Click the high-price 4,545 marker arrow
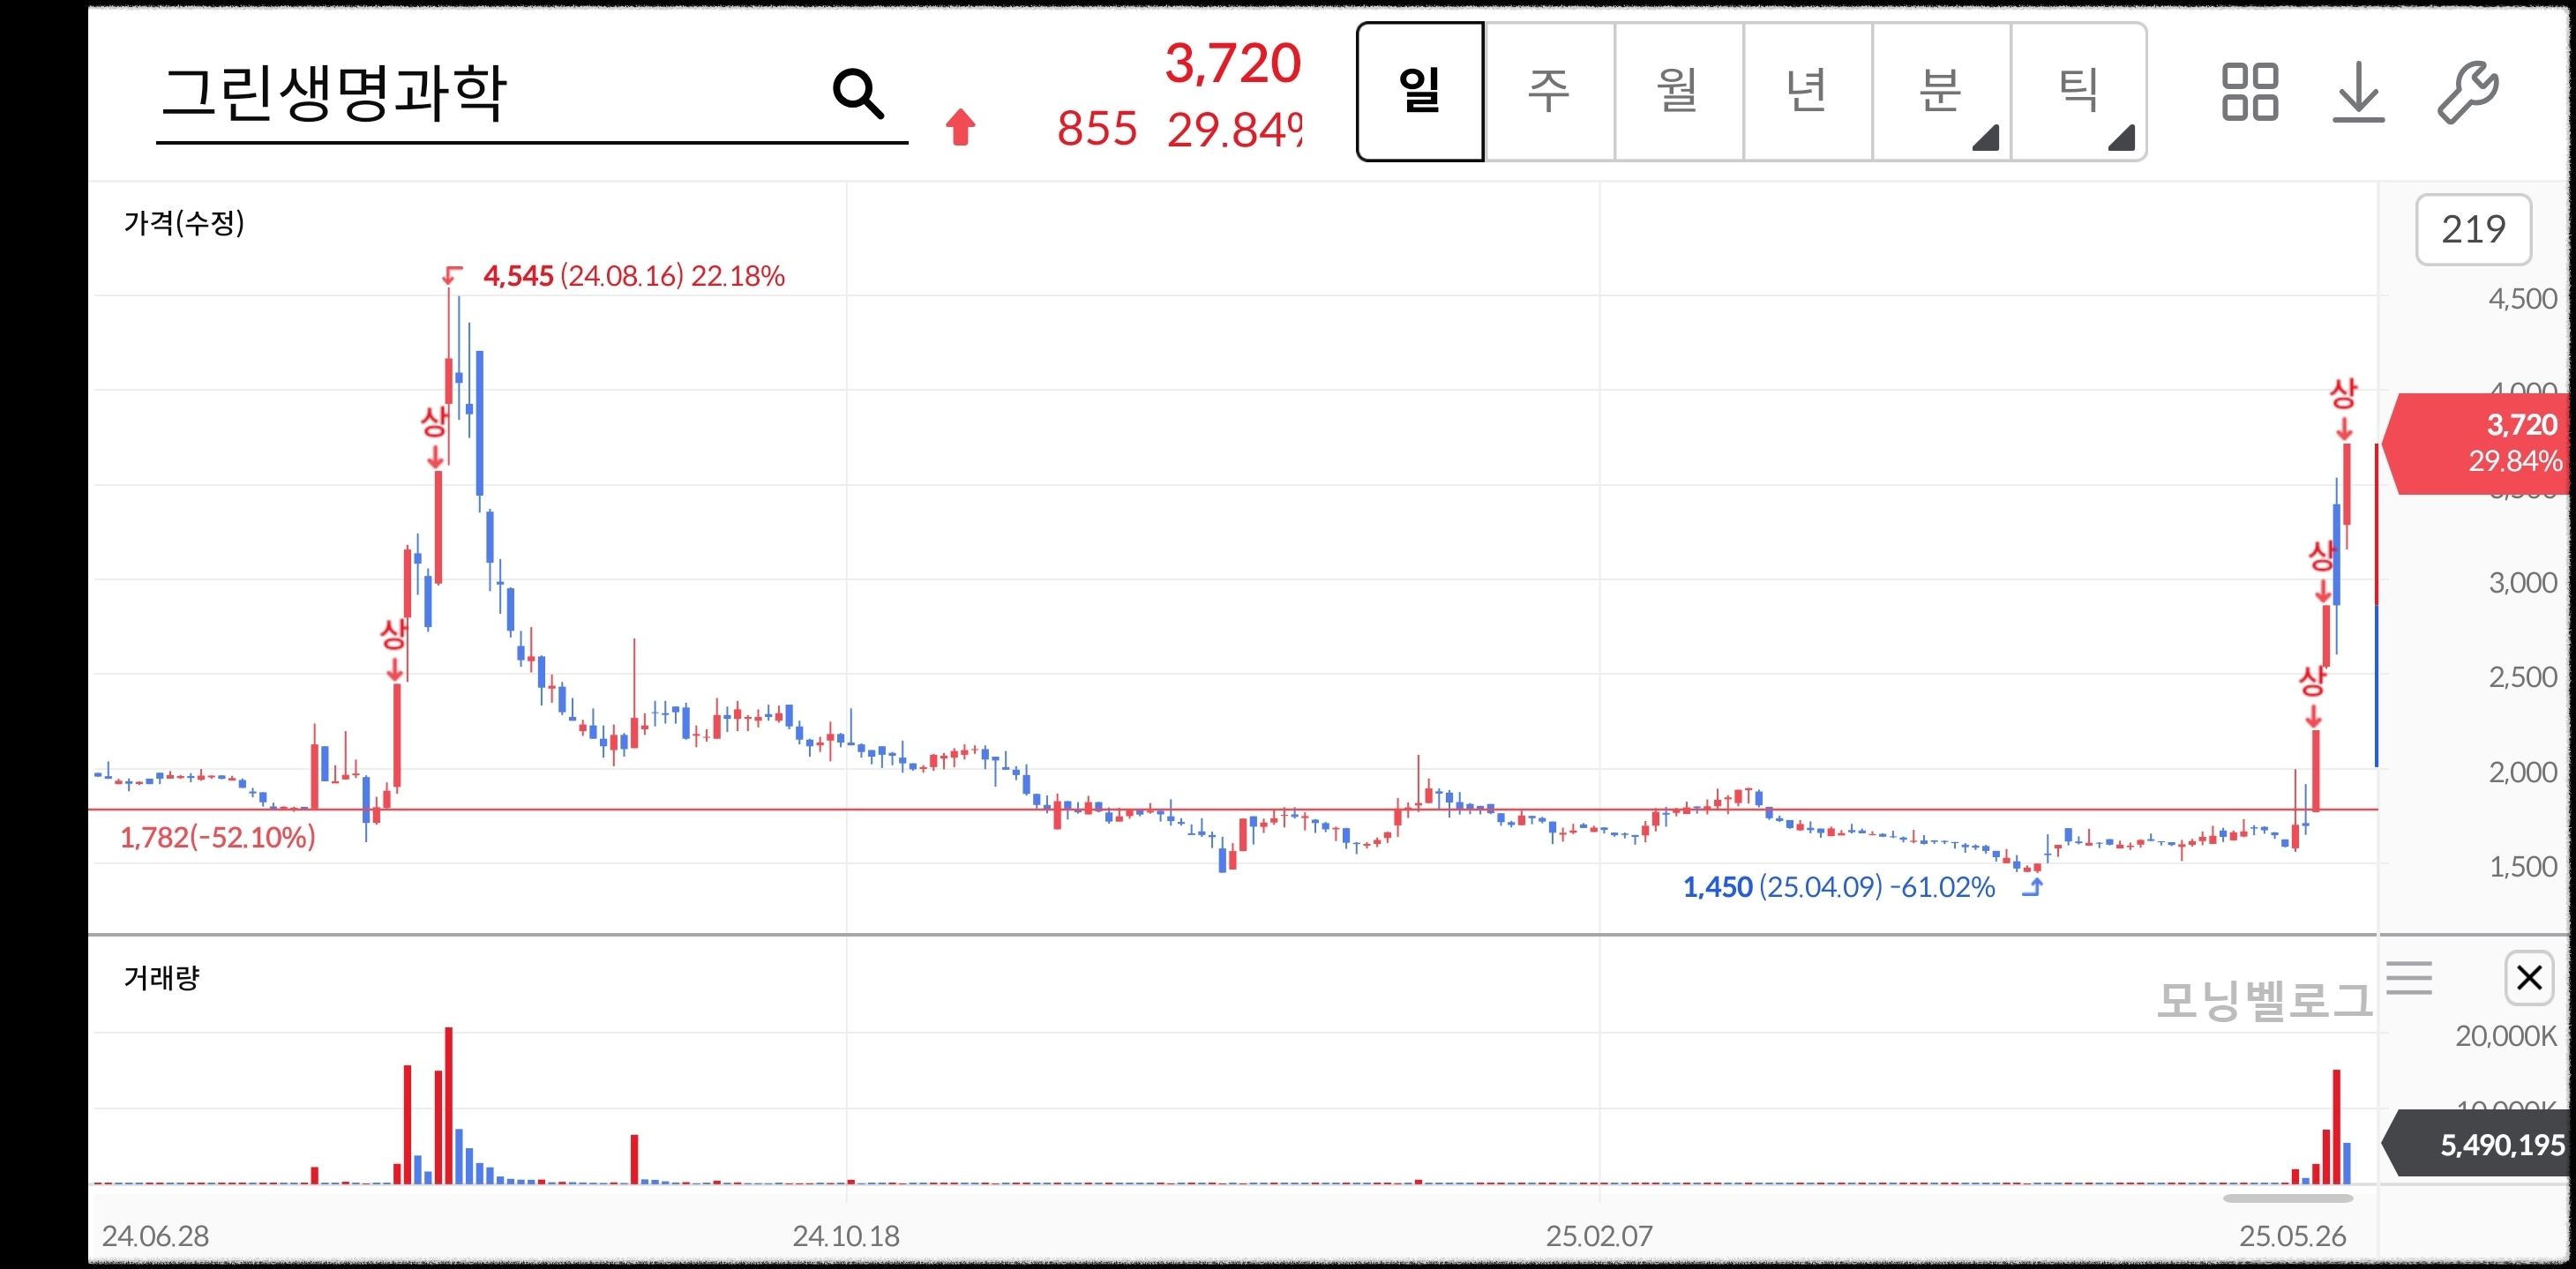Viewport: 2576px width, 1269px height. (x=452, y=274)
